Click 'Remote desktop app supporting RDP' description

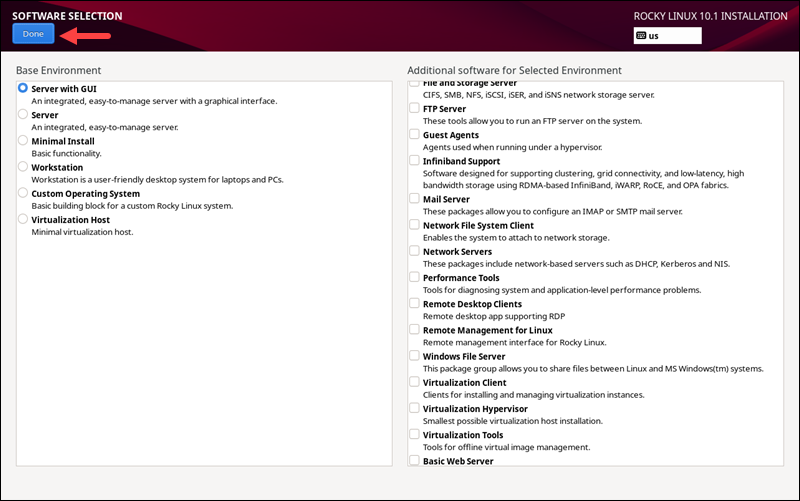pyautogui.click(x=494, y=316)
